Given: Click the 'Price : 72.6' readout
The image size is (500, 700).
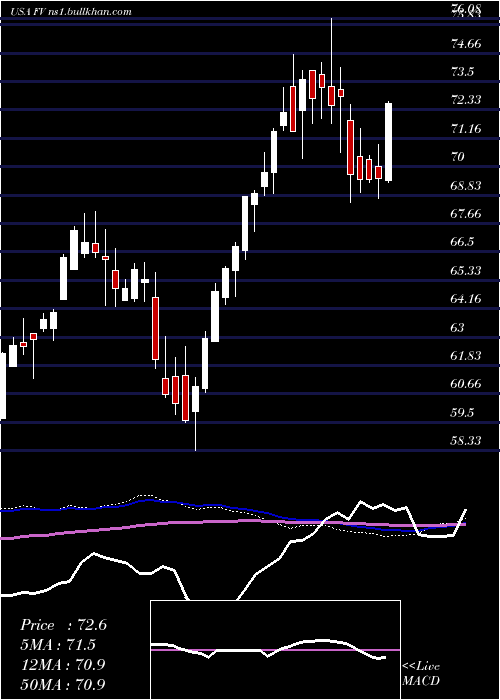Looking at the screenshot, I should pos(63,625).
